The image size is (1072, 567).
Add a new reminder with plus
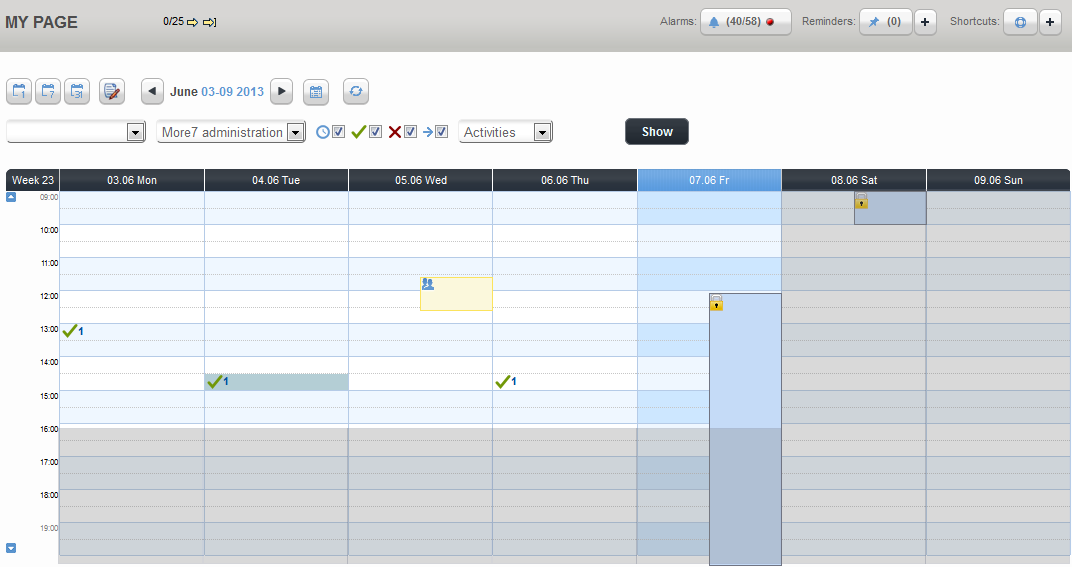pos(925,22)
